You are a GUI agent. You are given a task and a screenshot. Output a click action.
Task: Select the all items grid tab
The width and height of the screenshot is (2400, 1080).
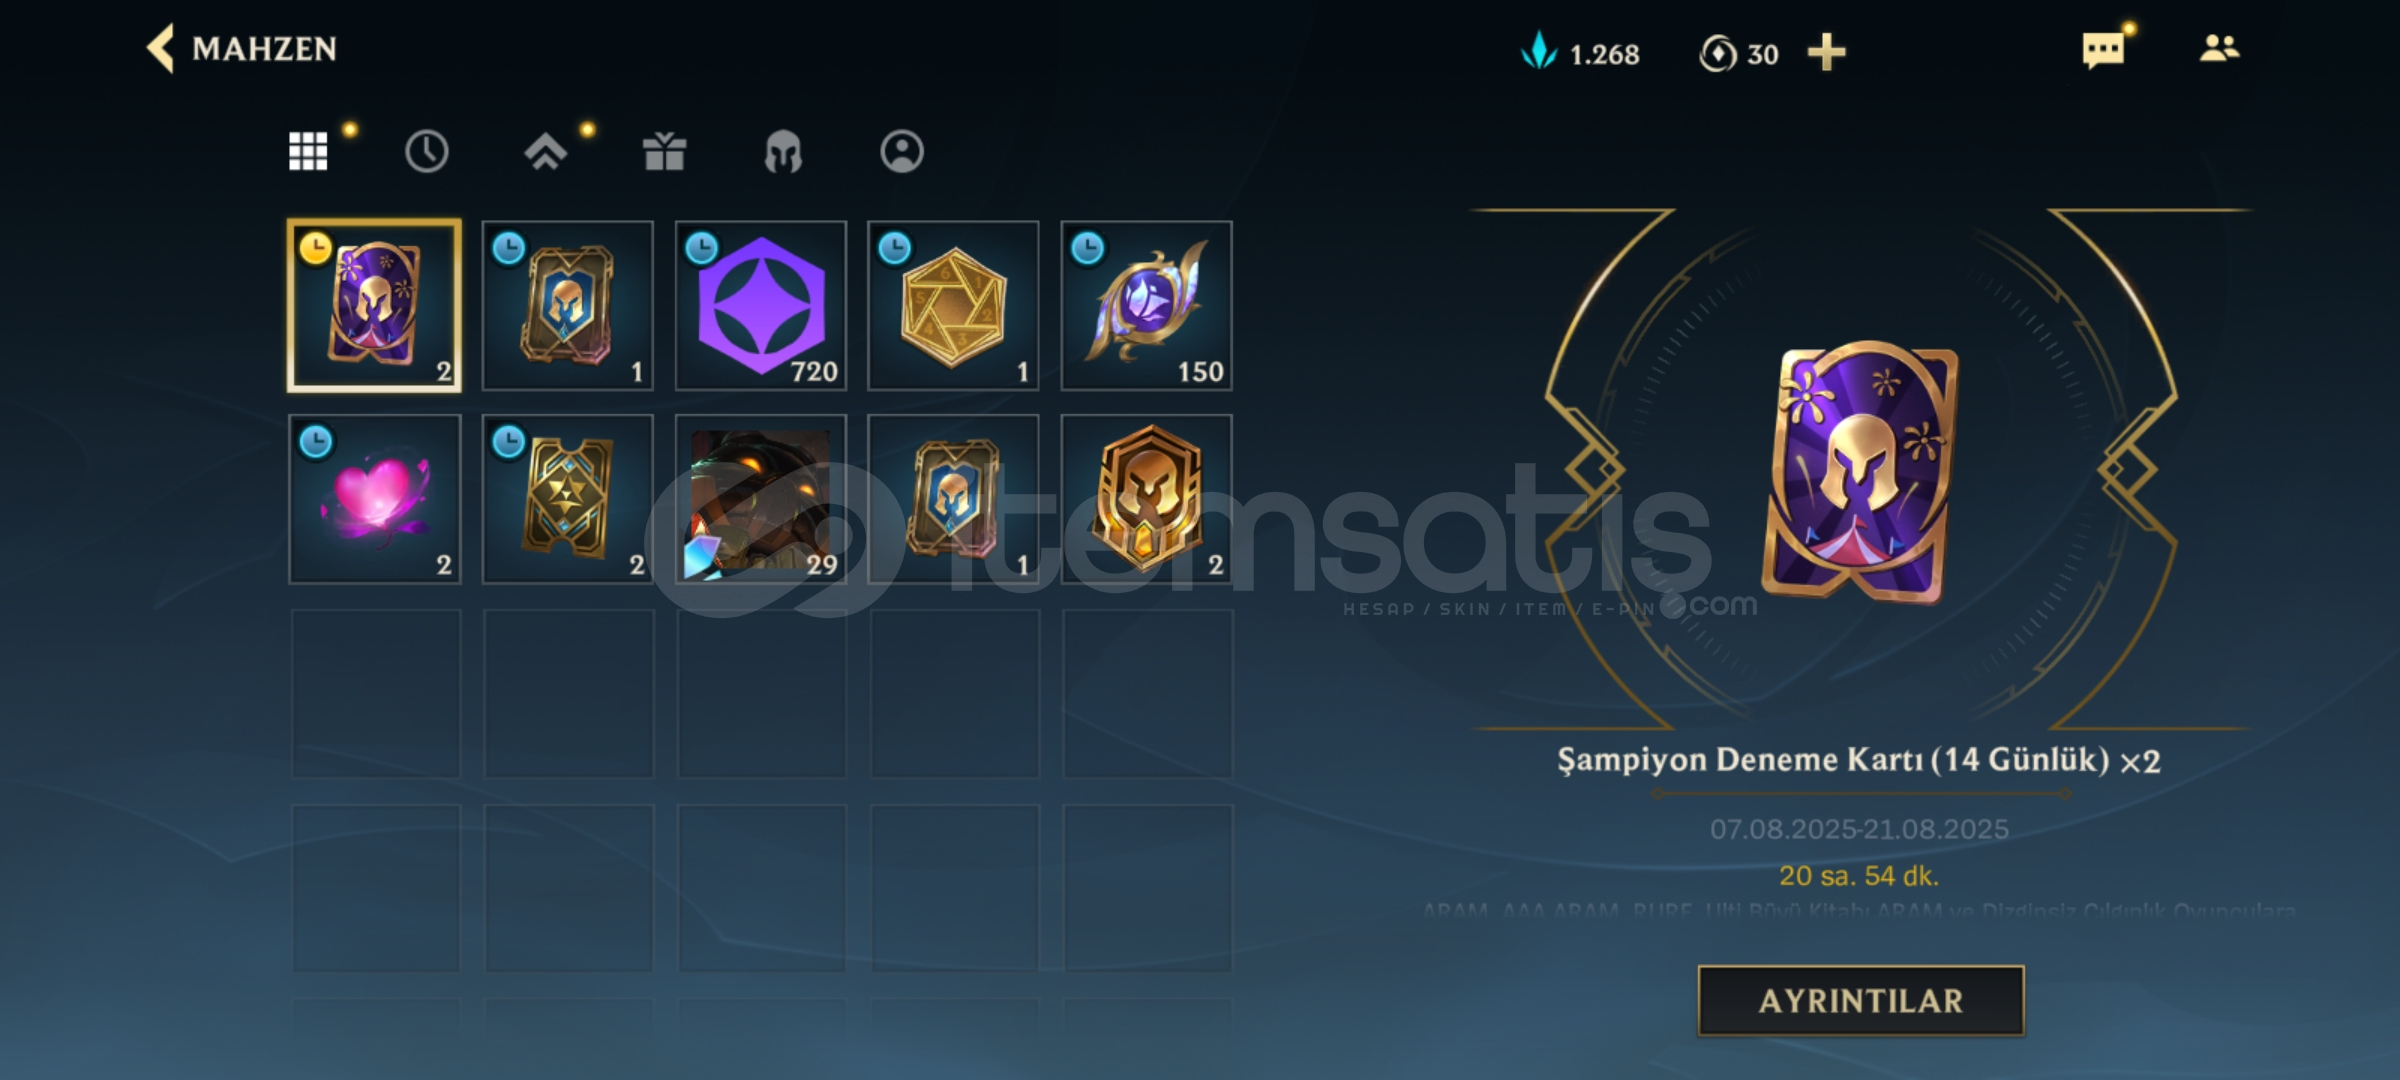308,151
